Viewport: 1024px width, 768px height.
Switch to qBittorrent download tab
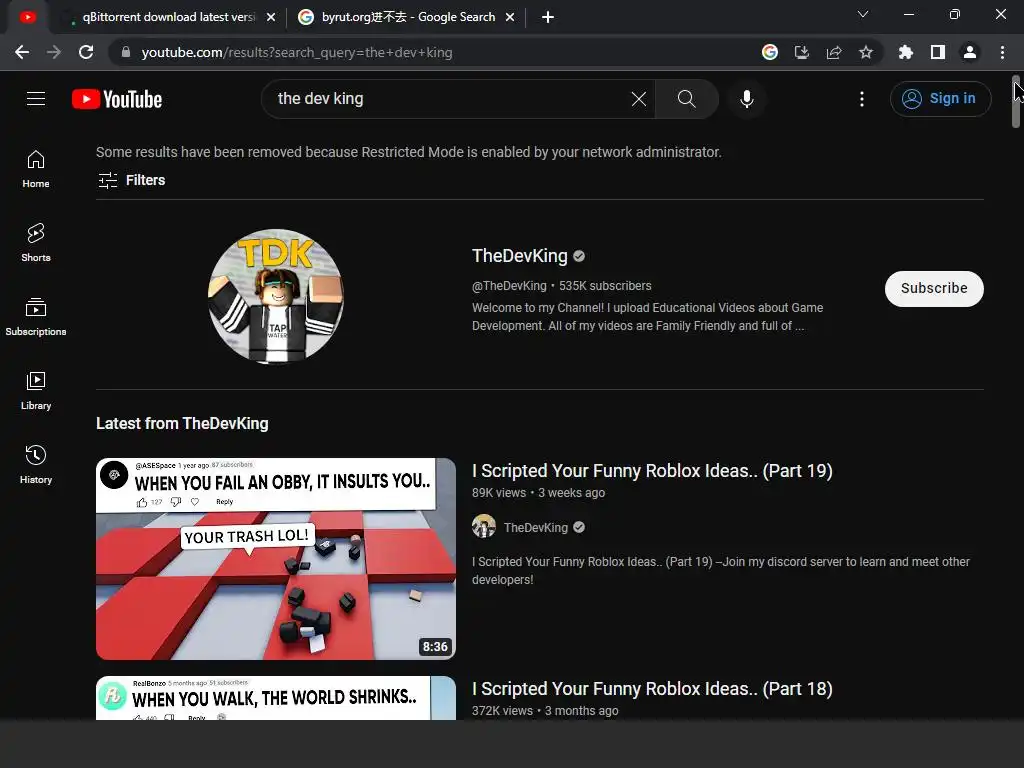(168, 17)
